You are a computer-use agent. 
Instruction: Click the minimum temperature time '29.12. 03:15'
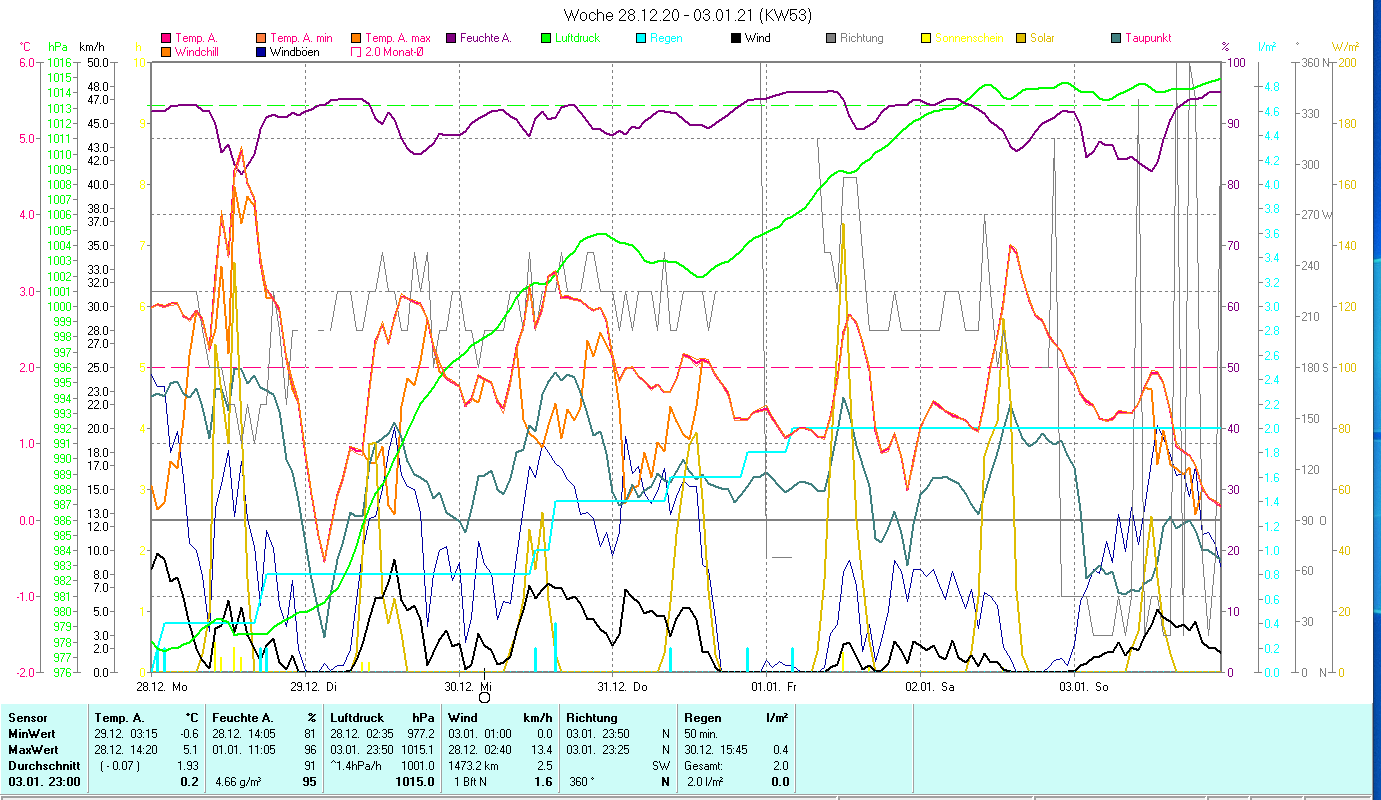pos(127,734)
